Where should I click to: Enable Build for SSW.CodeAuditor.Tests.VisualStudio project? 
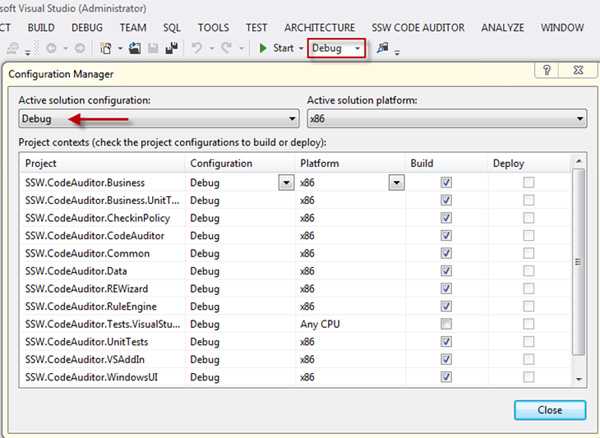point(446,324)
